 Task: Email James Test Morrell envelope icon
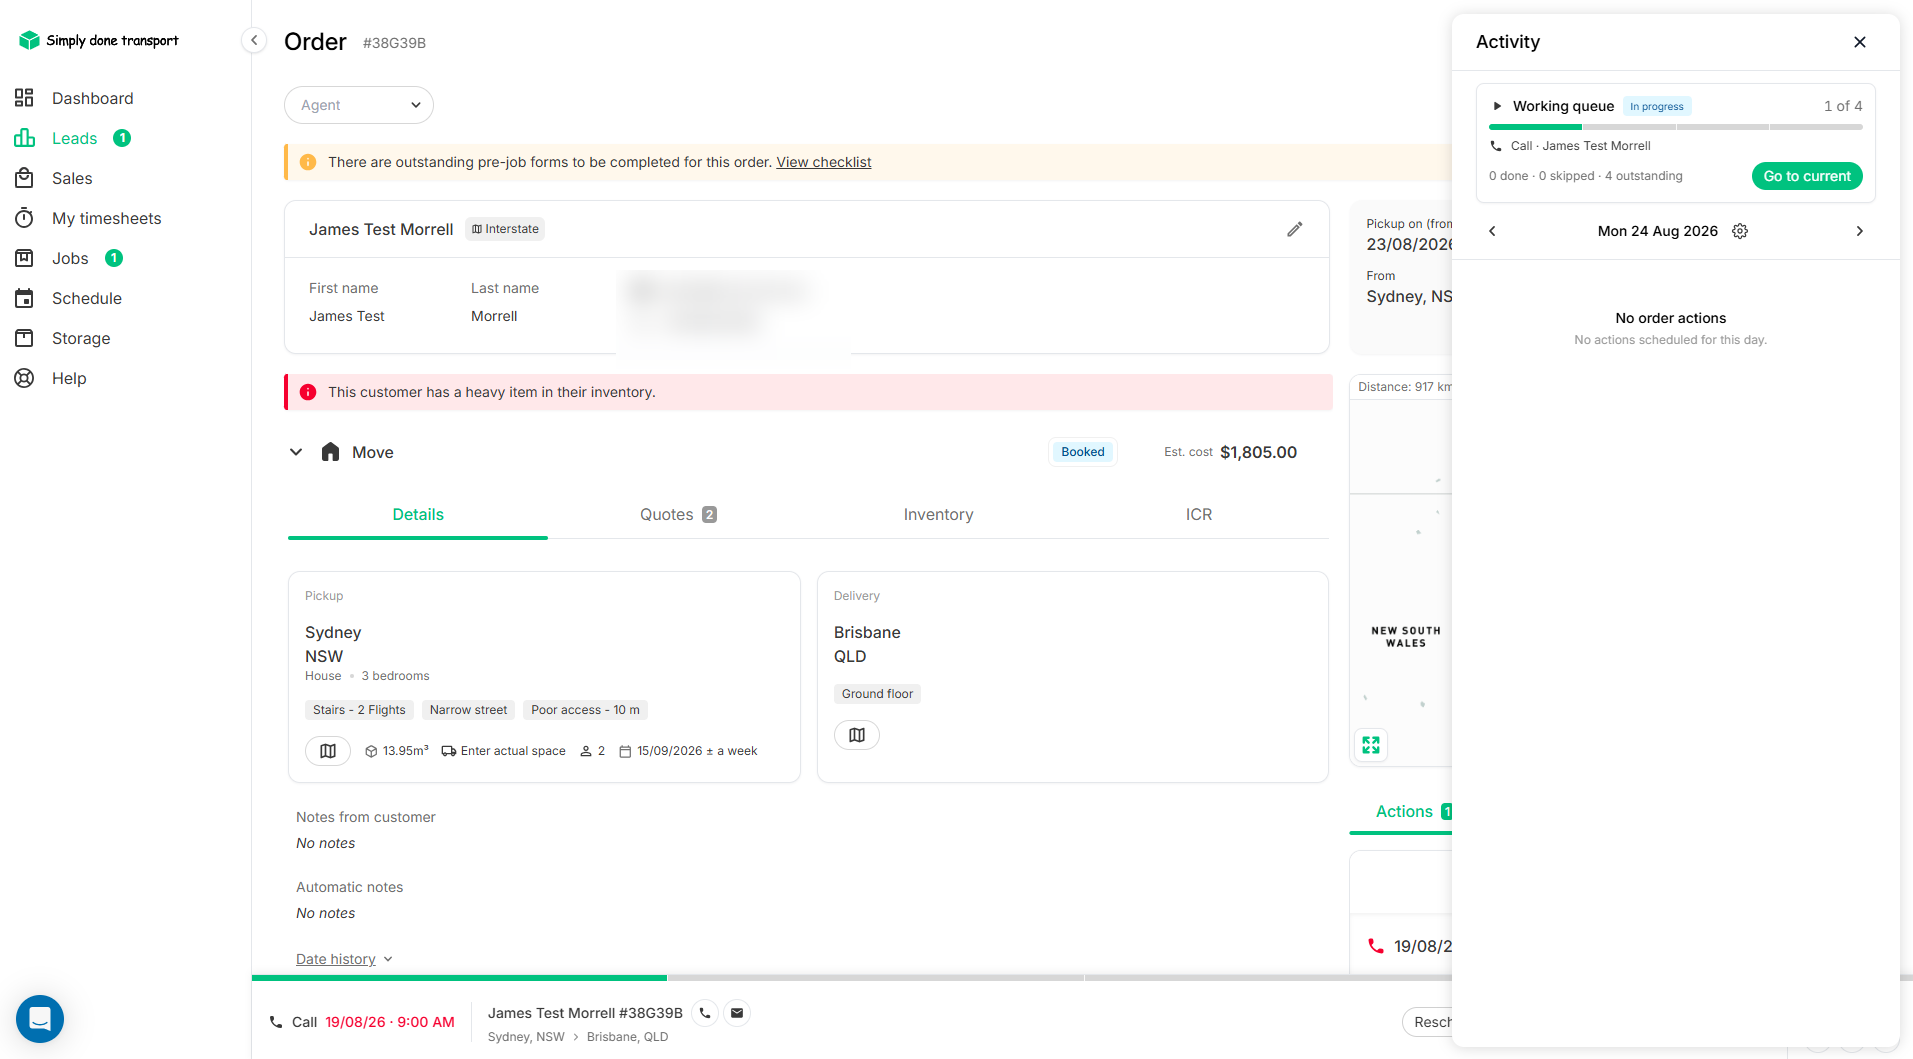737,1013
